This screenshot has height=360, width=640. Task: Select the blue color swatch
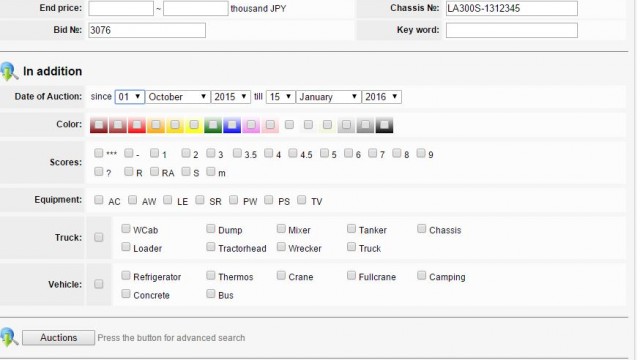coord(232,125)
